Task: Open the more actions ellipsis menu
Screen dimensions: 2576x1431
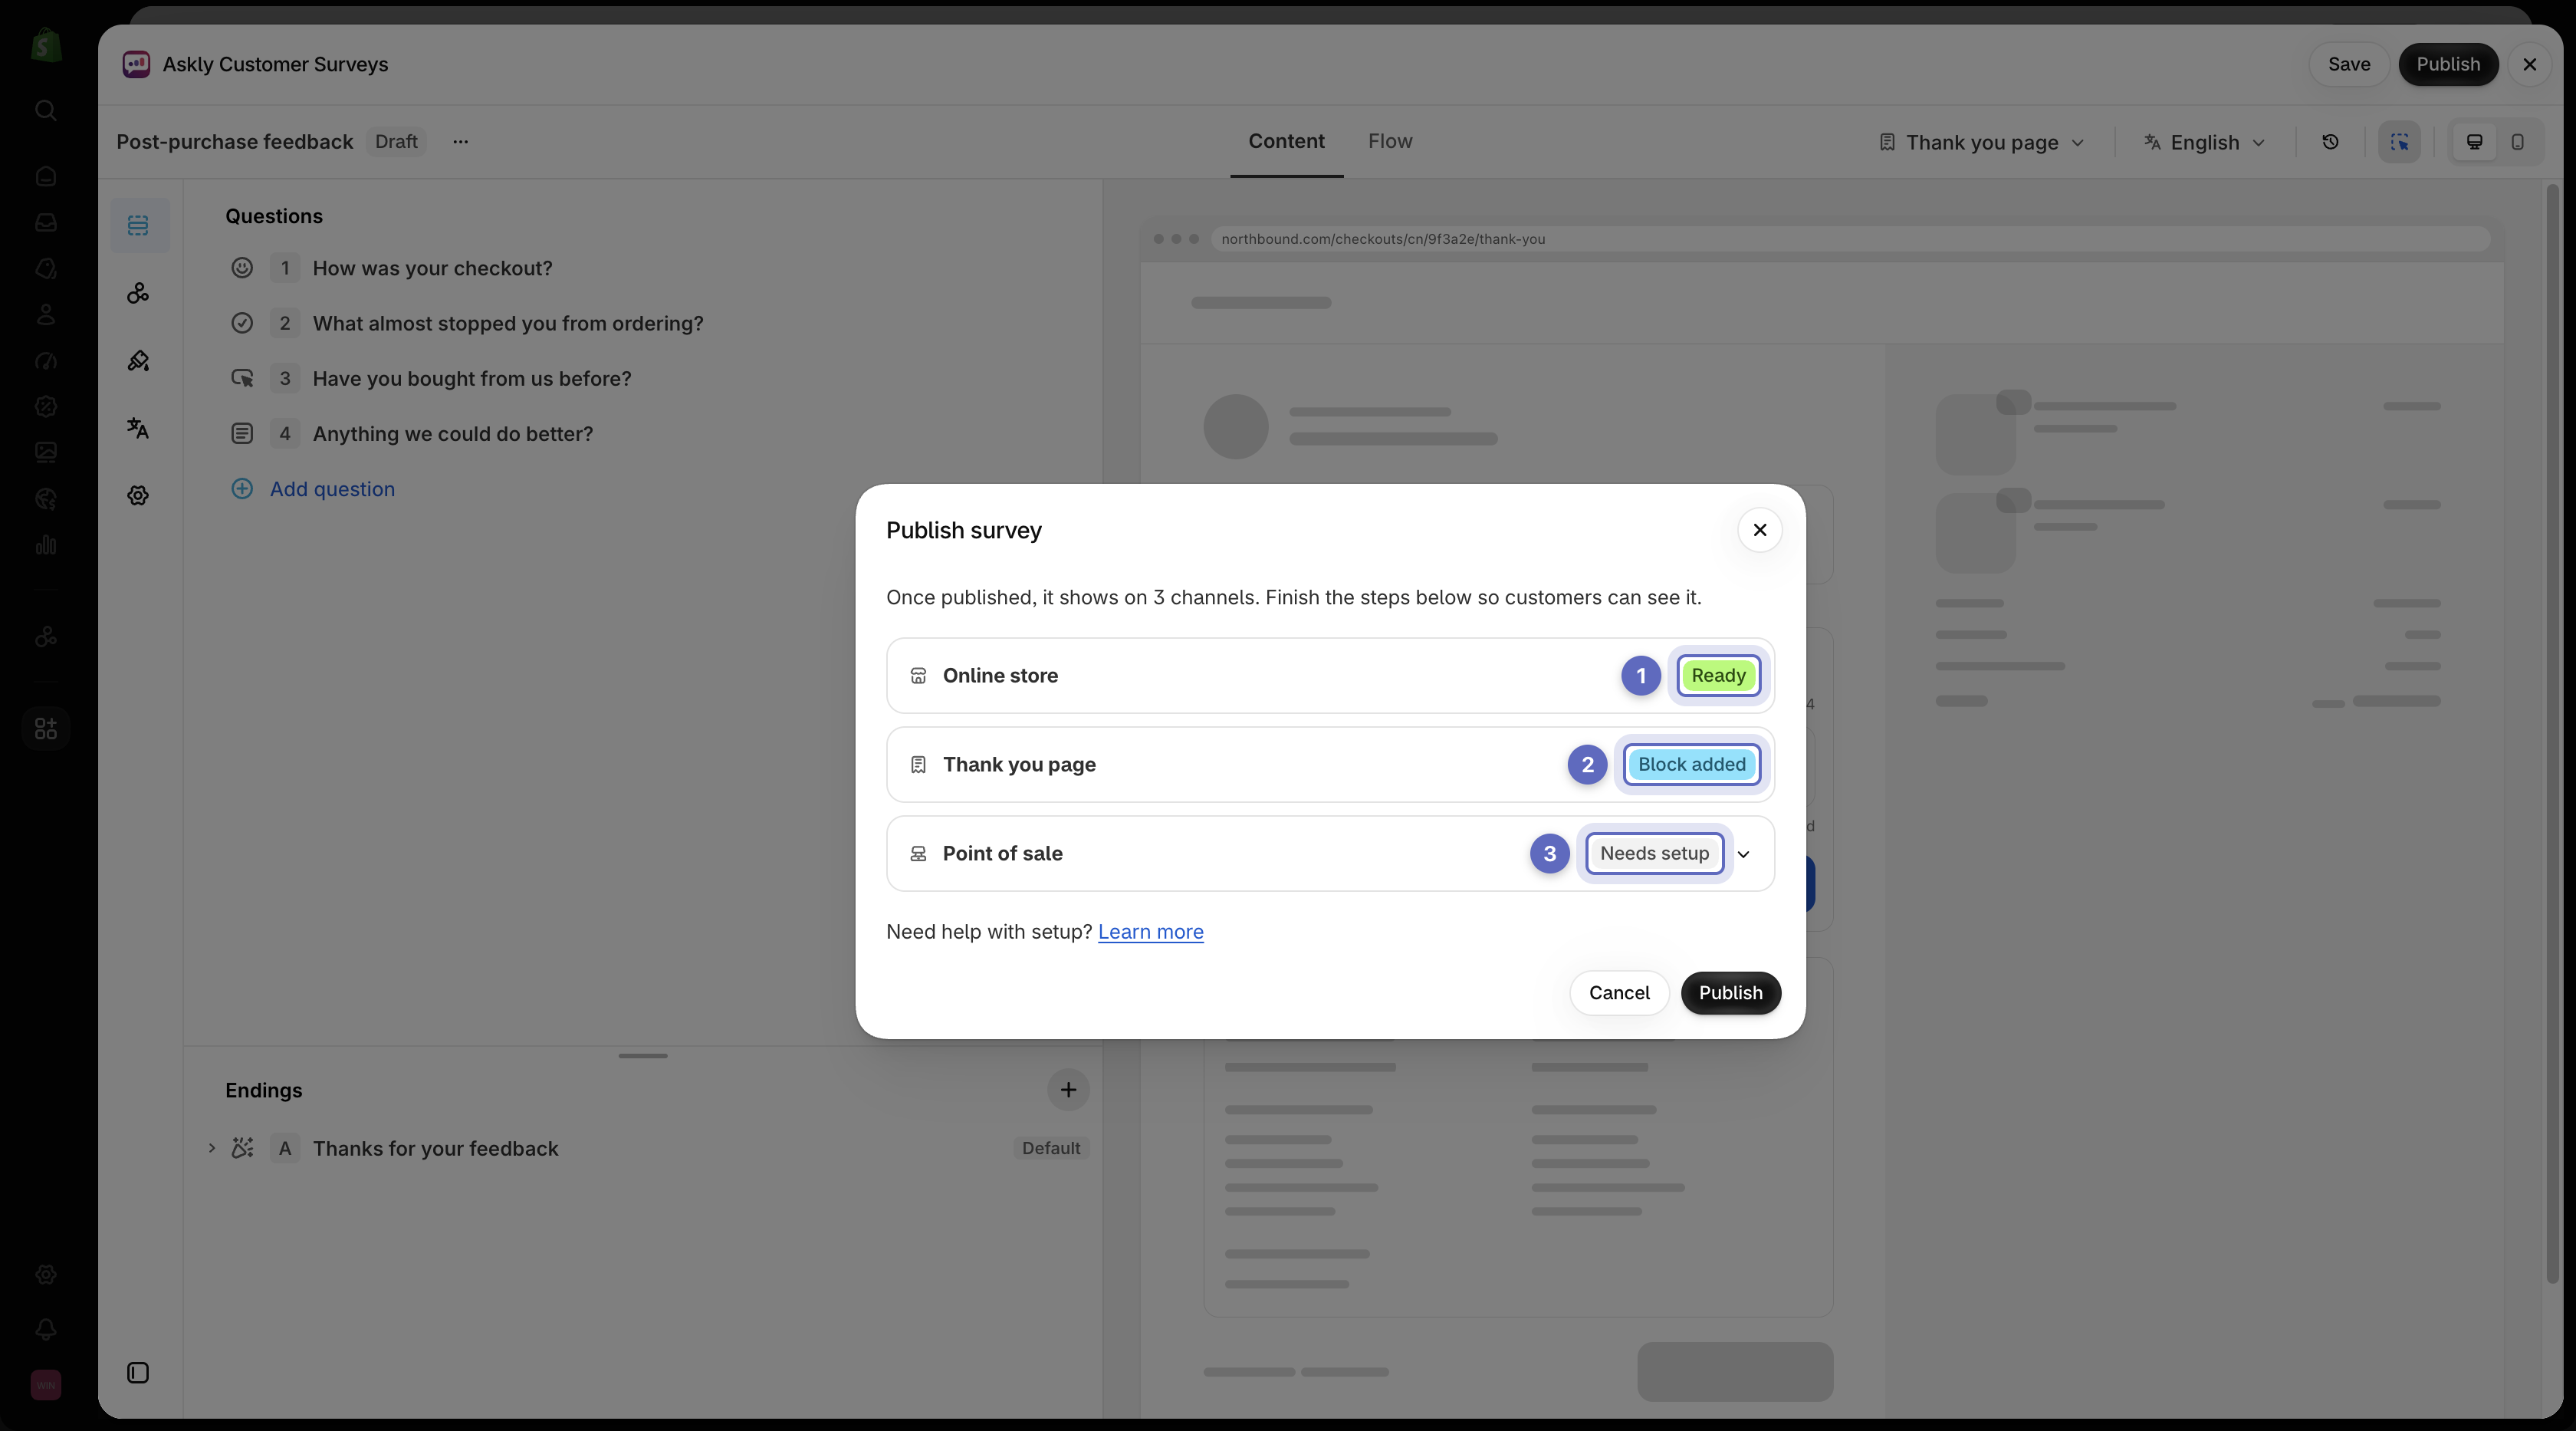Action: (x=460, y=142)
